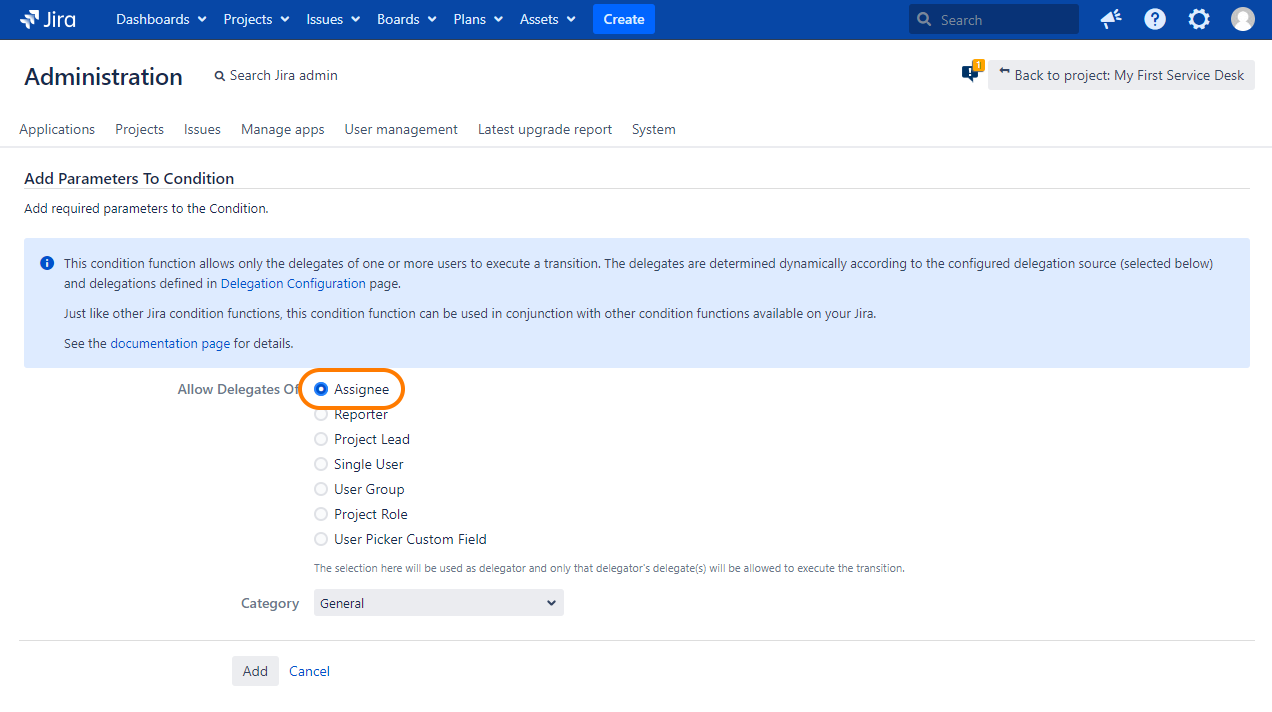Open the notifications megaphone icon

coord(1110,19)
